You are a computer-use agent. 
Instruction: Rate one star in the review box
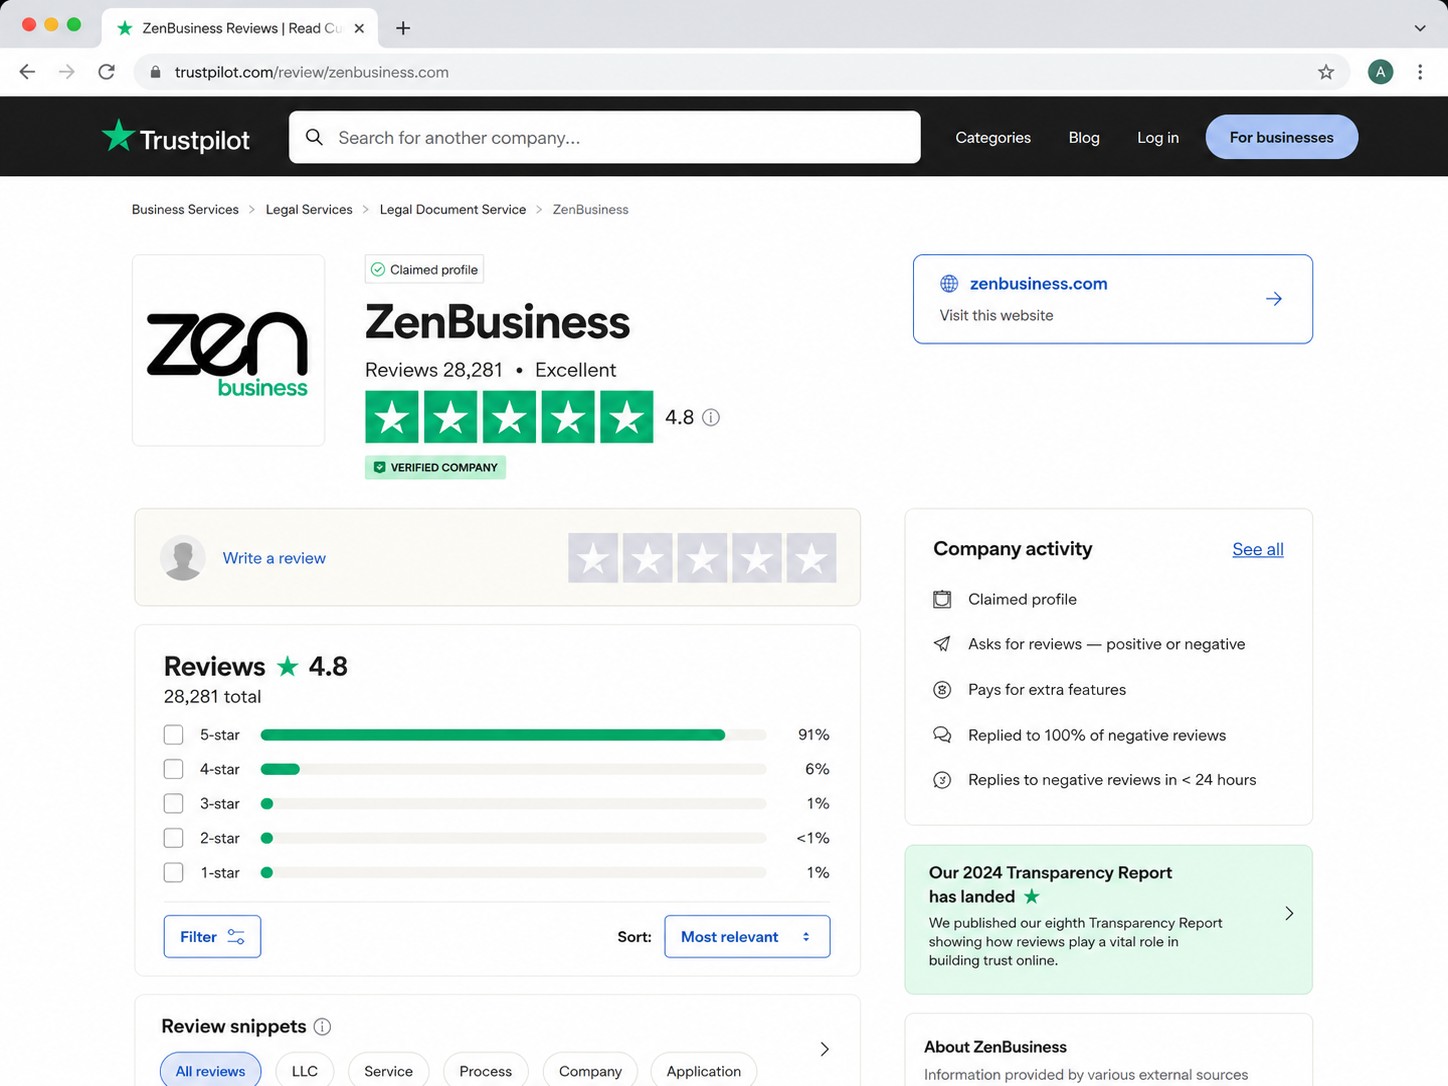(x=593, y=558)
